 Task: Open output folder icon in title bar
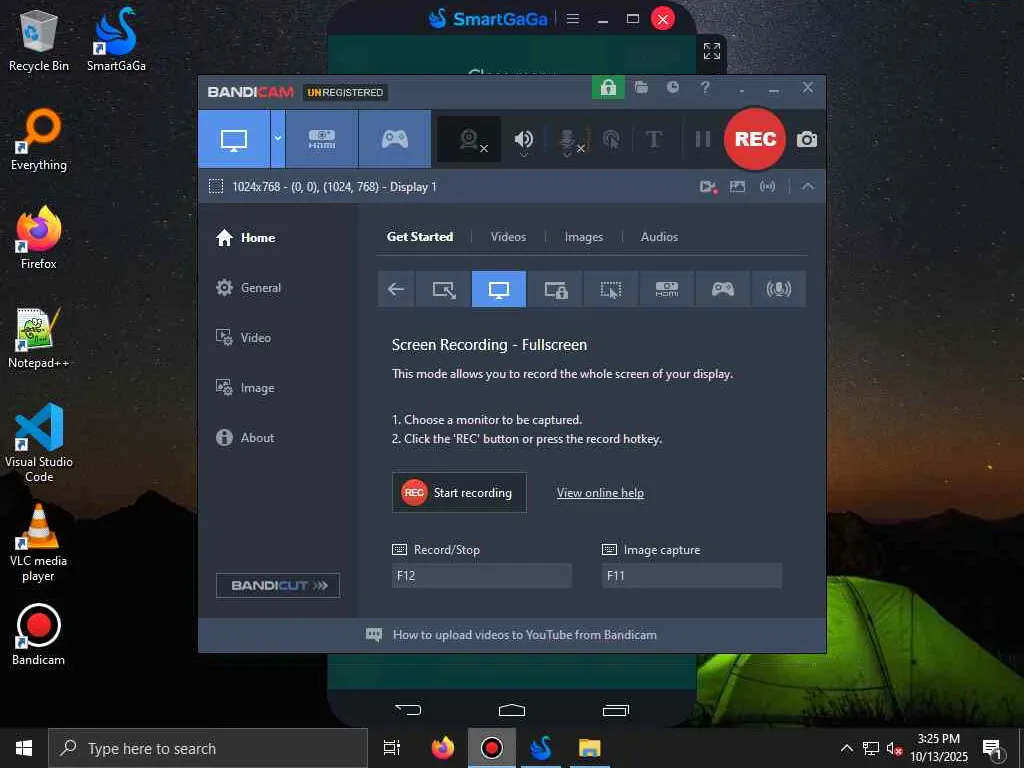pyautogui.click(x=641, y=88)
